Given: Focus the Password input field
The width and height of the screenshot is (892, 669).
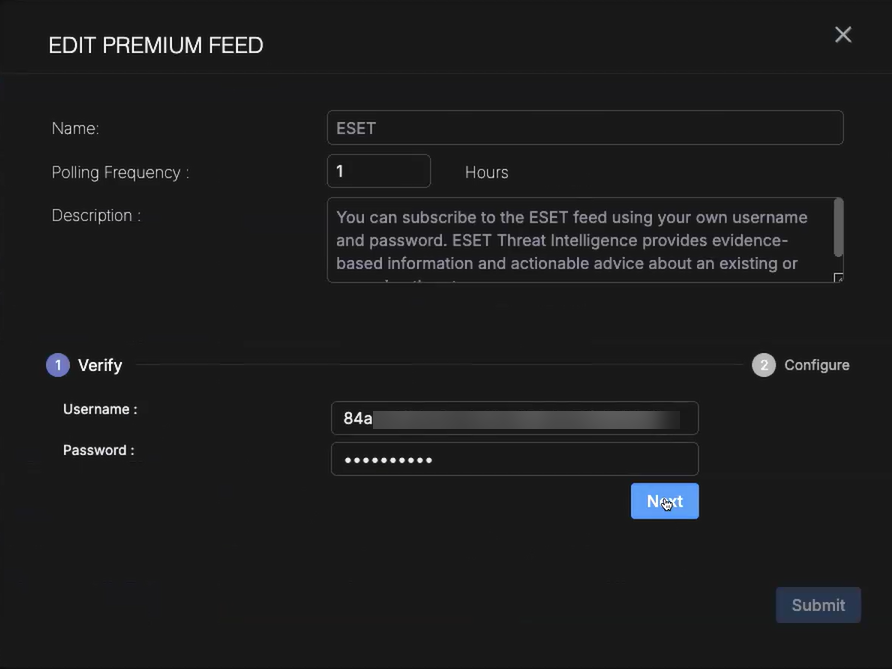Looking at the screenshot, I should coord(514,459).
